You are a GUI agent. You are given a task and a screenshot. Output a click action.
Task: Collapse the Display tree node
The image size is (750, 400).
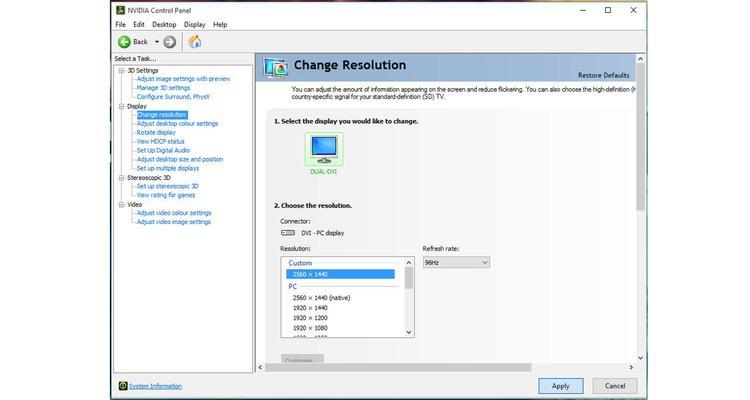click(x=121, y=106)
